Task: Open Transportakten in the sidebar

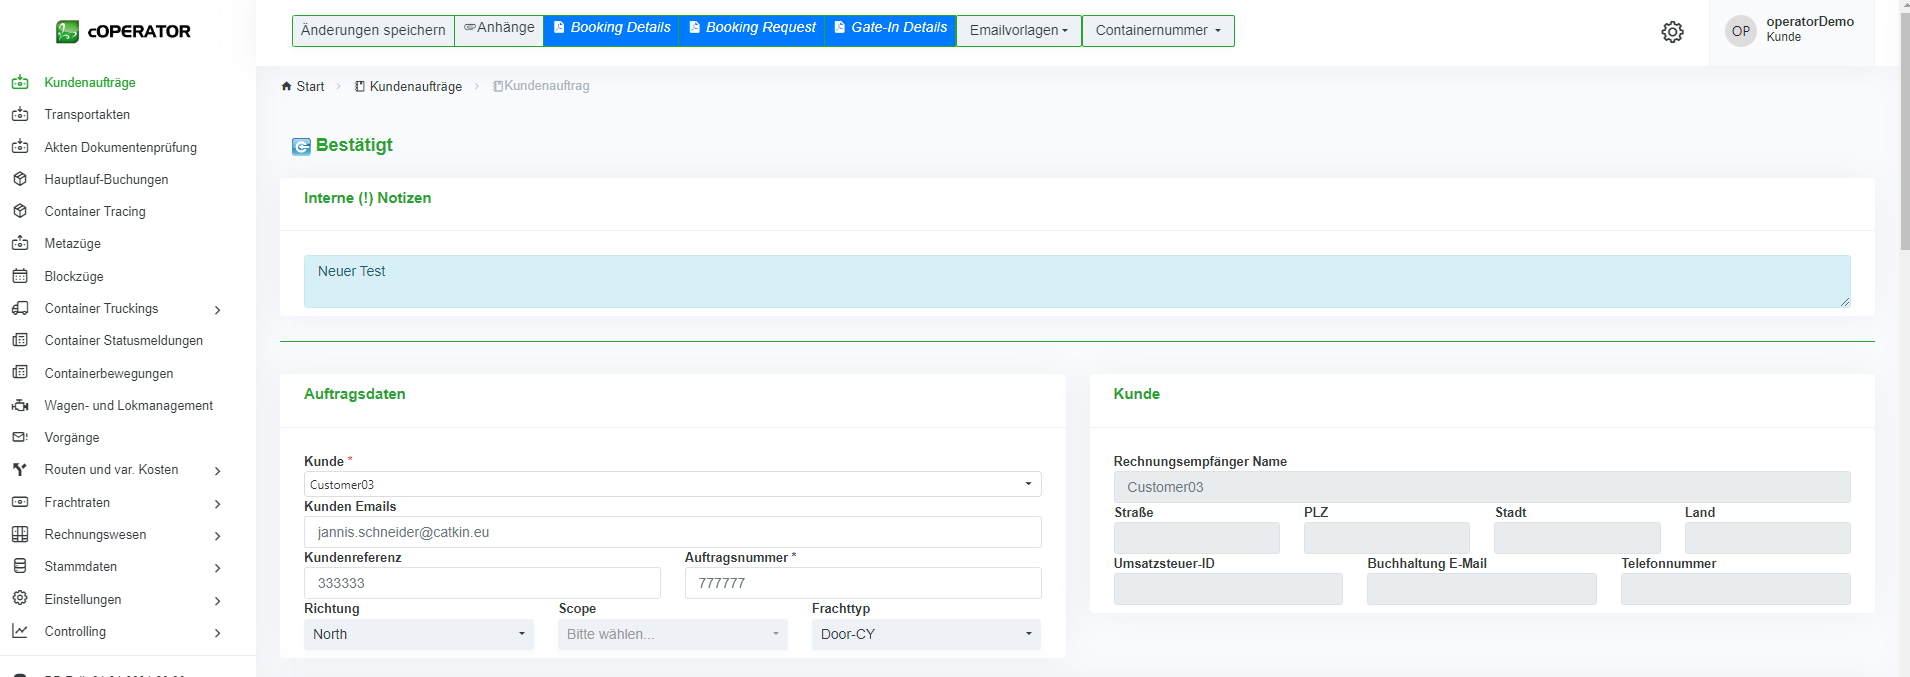Action: point(87,115)
